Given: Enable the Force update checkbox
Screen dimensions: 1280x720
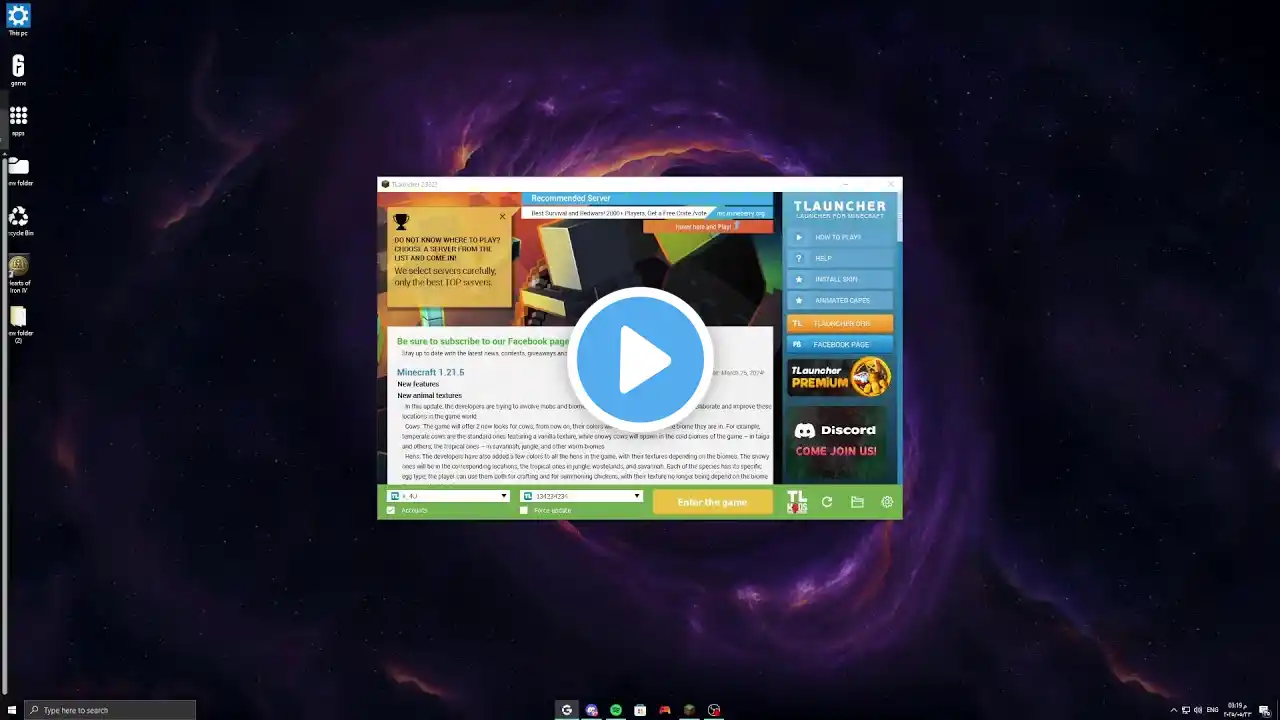Looking at the screenshot, I should tap(523, 511).
